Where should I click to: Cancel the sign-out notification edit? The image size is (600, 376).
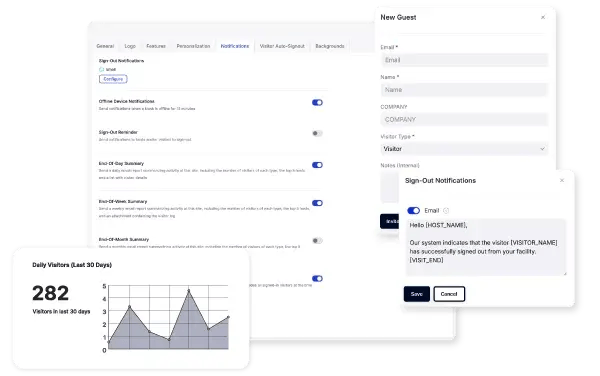point(449,294)
